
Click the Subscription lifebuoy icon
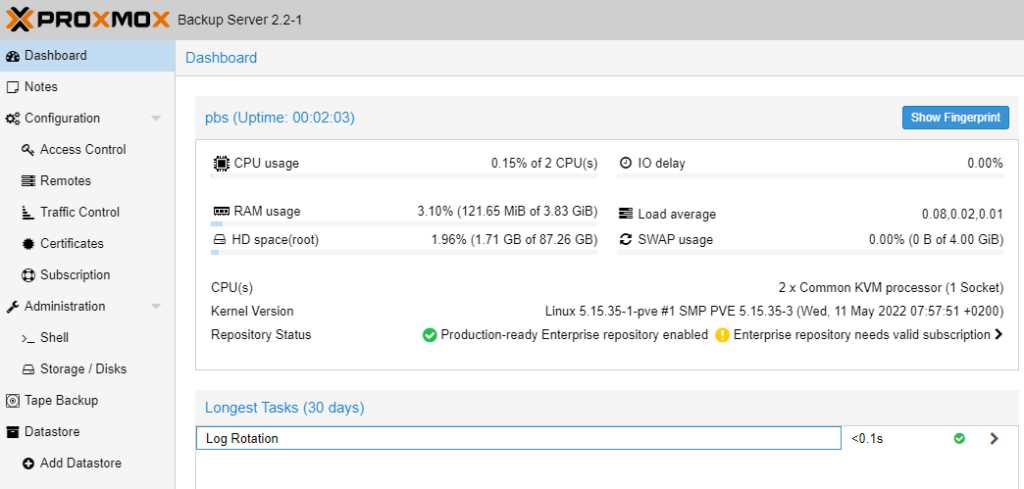point(27,275)
